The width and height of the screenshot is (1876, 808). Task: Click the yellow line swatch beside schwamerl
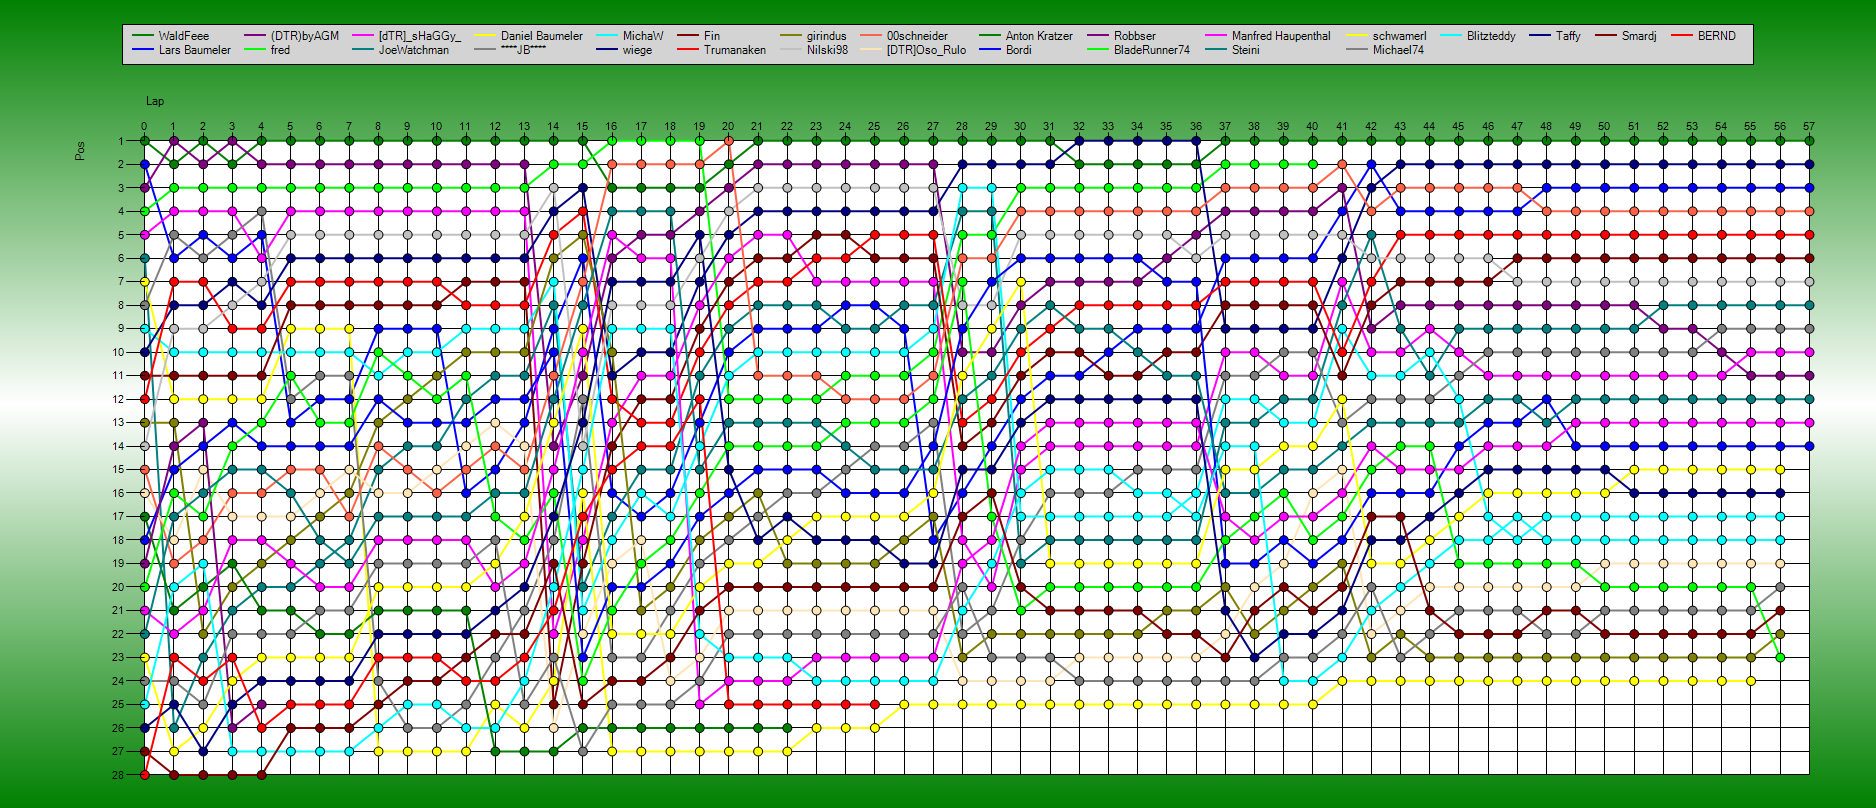tap(1357, 36)
